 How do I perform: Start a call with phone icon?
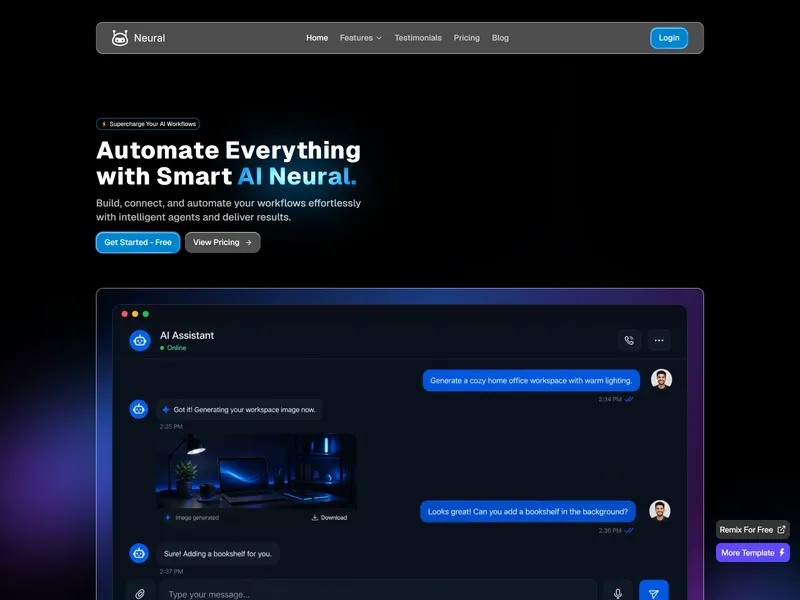tap(629, 340)
